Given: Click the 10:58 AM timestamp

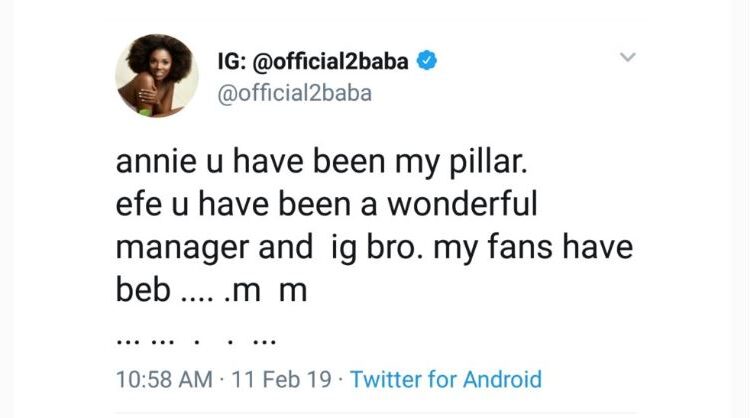Looking at the screenshot, I should [x=163, y=380].
